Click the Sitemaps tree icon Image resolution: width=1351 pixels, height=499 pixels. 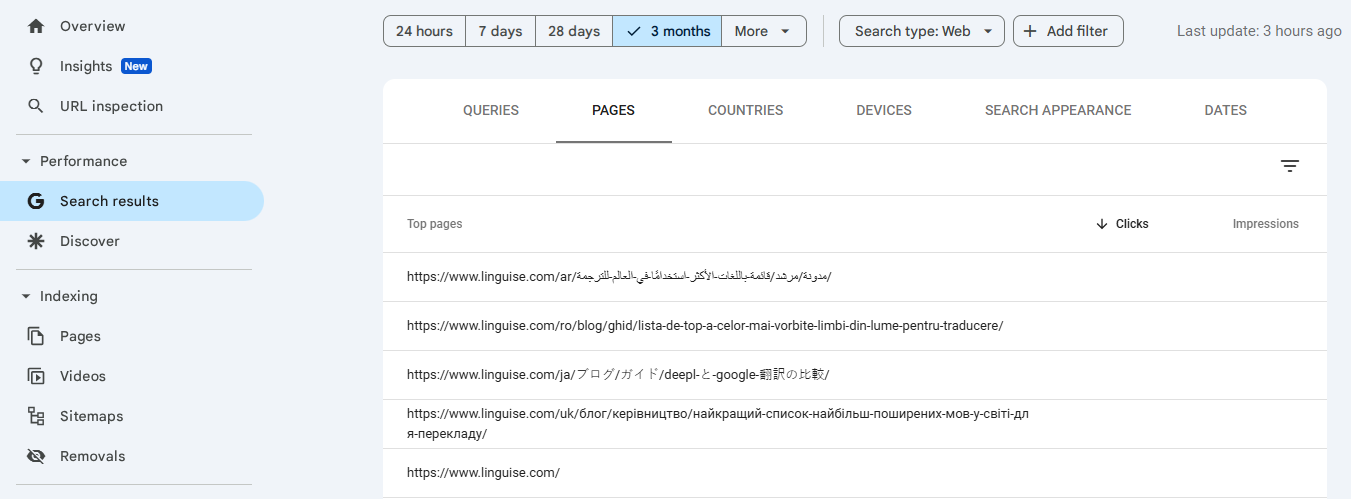[36, 416]
